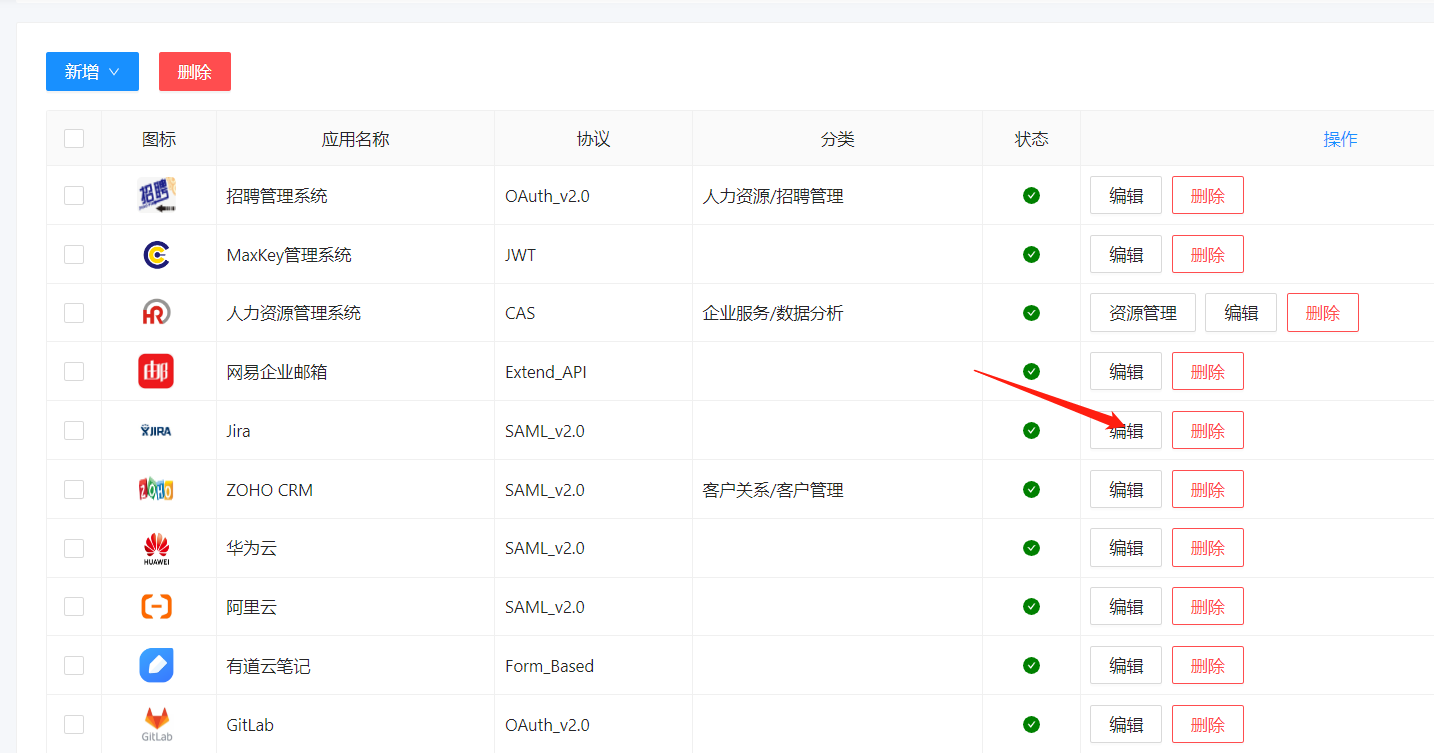Check the 人力资源管理系统 row checkbox
The width and height of the screenshot is (1434, 753).
pyautogui.click(x=74, y=313)
